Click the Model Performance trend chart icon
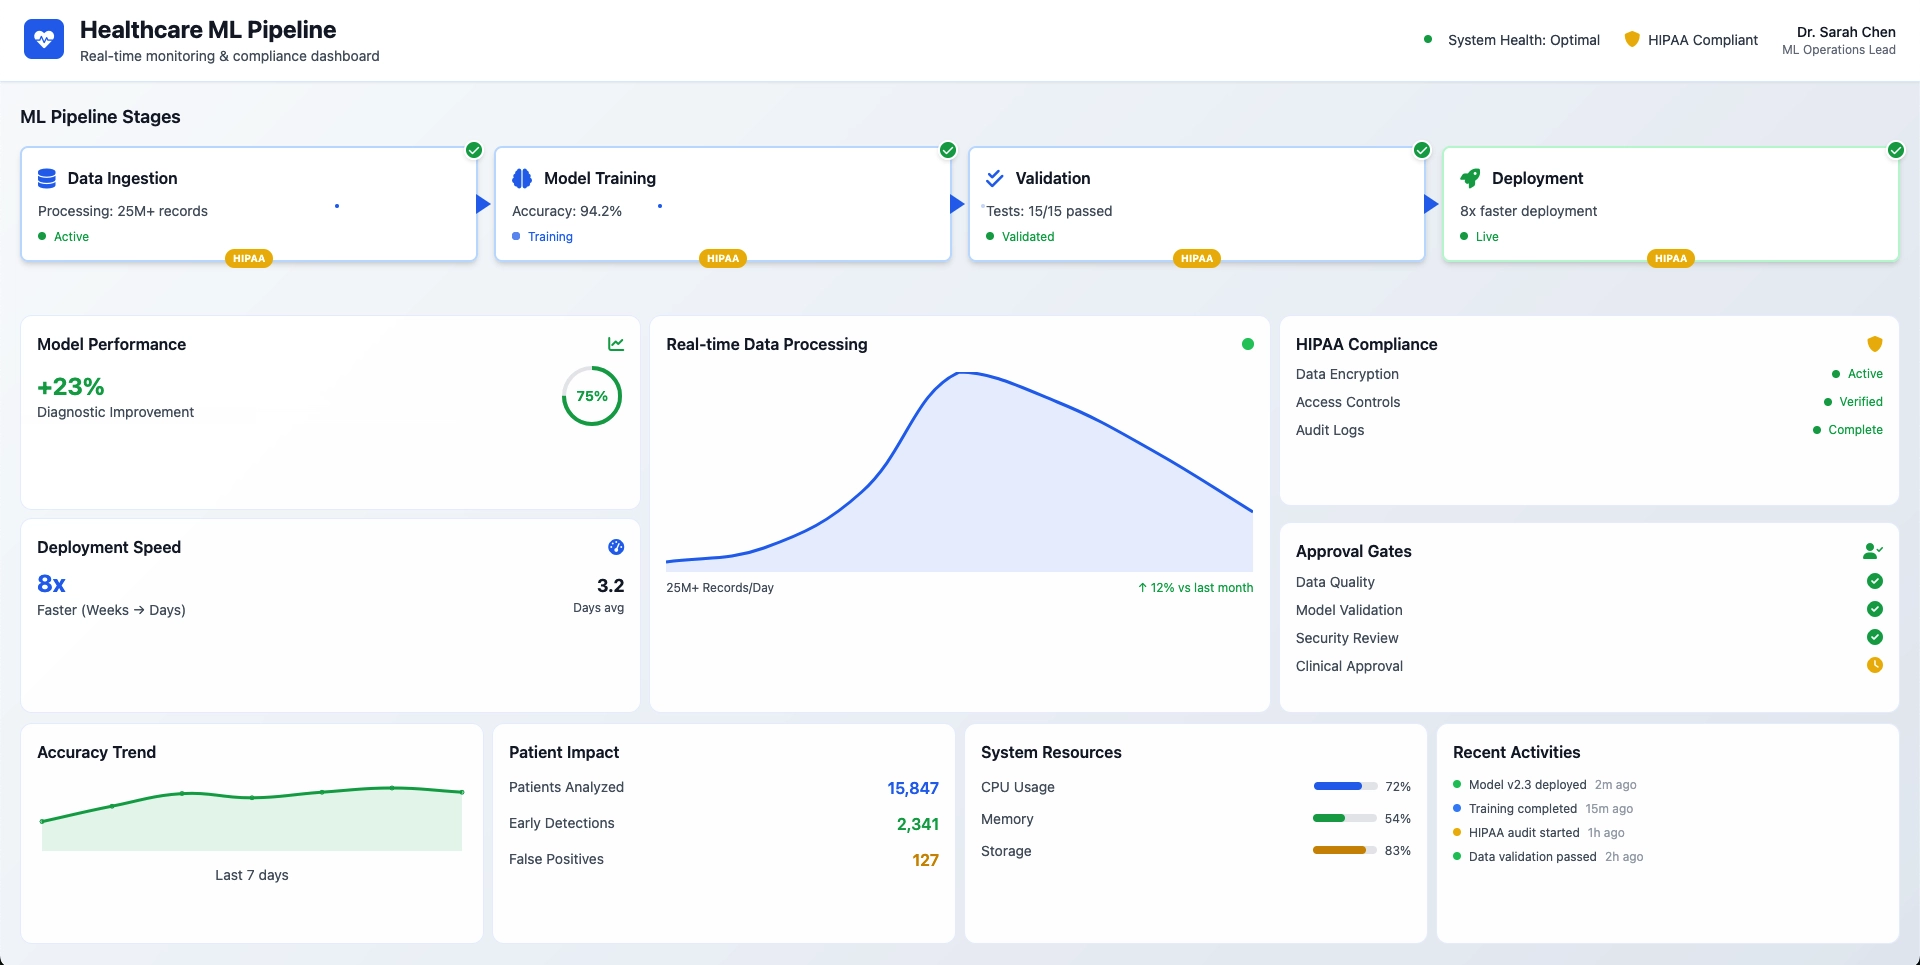The width and height of the screenshot is (1920, 965). [x=616, y=344]
